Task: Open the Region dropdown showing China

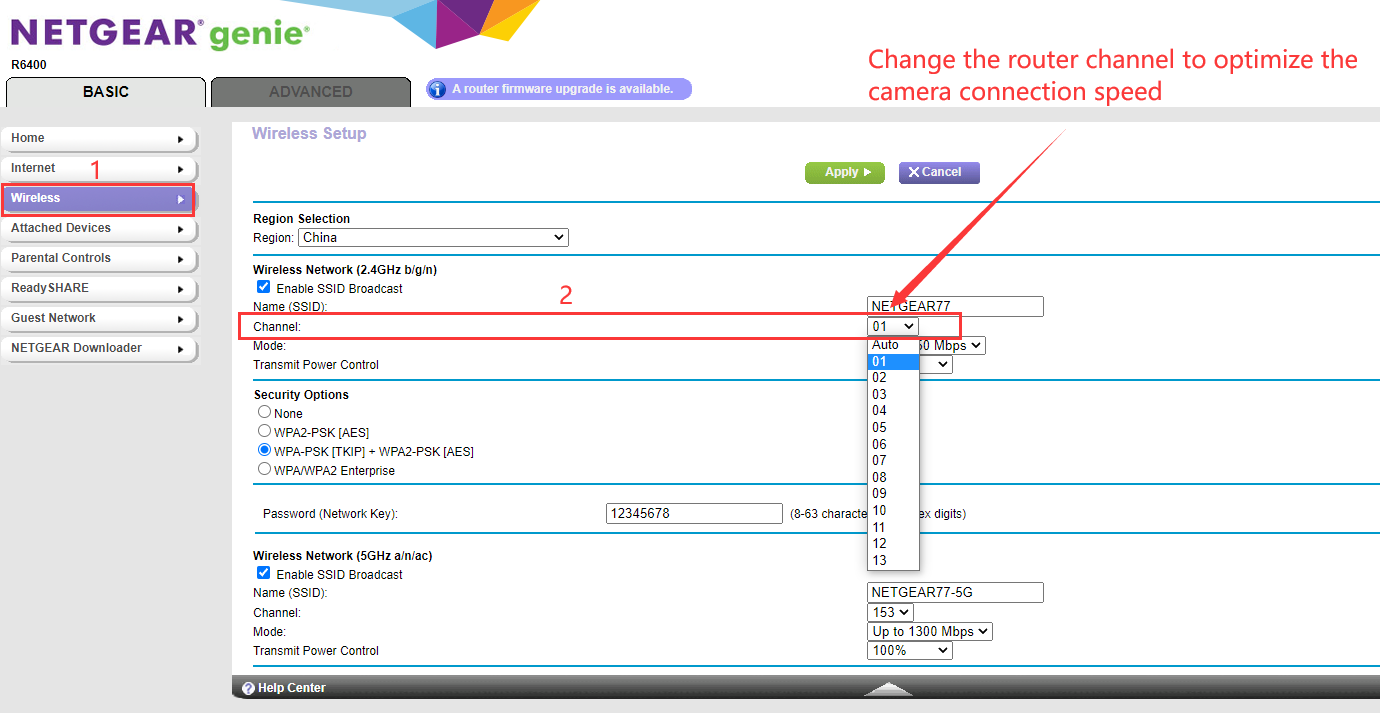Action: 433,238
